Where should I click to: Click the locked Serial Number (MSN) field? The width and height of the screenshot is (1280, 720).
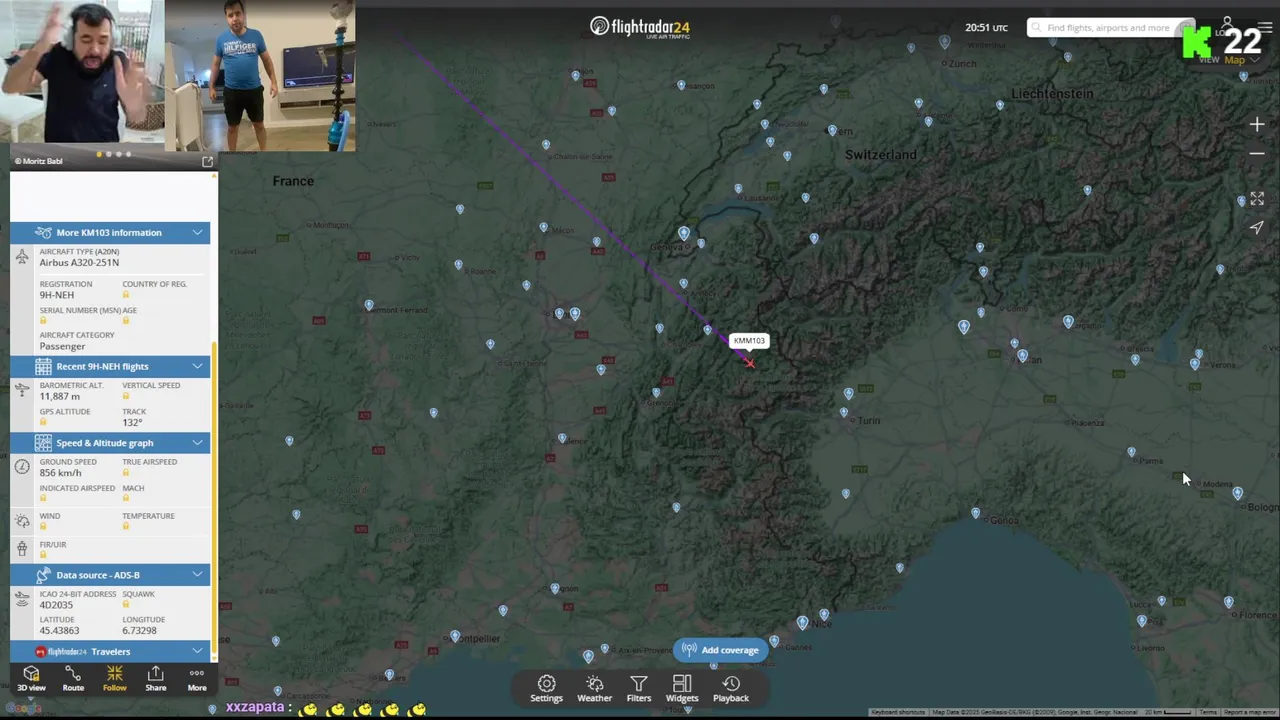pyautogui.click(x=79, y=315)
